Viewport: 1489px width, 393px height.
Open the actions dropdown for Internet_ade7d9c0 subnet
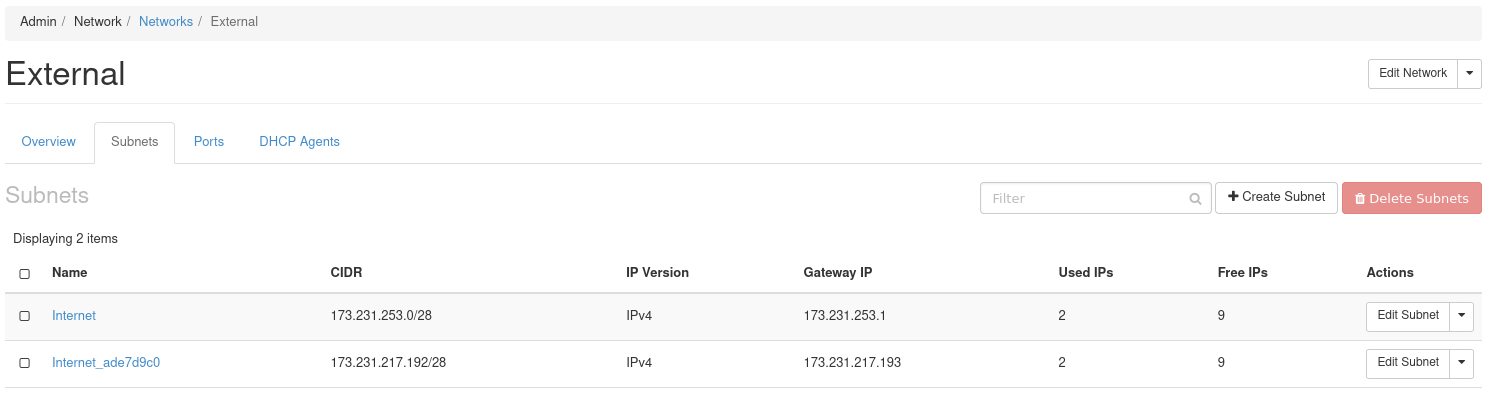pyautogui.click(x=1461, y=363)
